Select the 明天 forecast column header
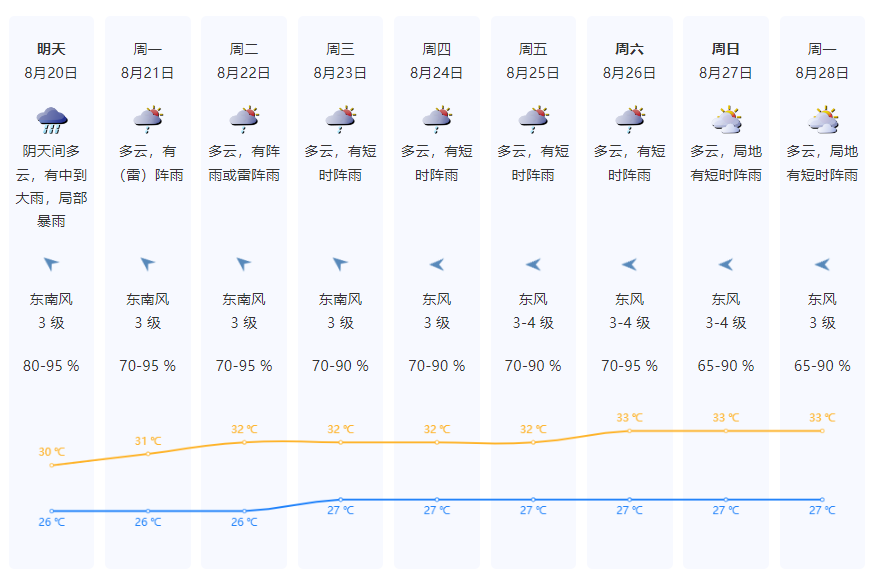The width and height of the screenshot is (878, 578). (x=51, y=48)
